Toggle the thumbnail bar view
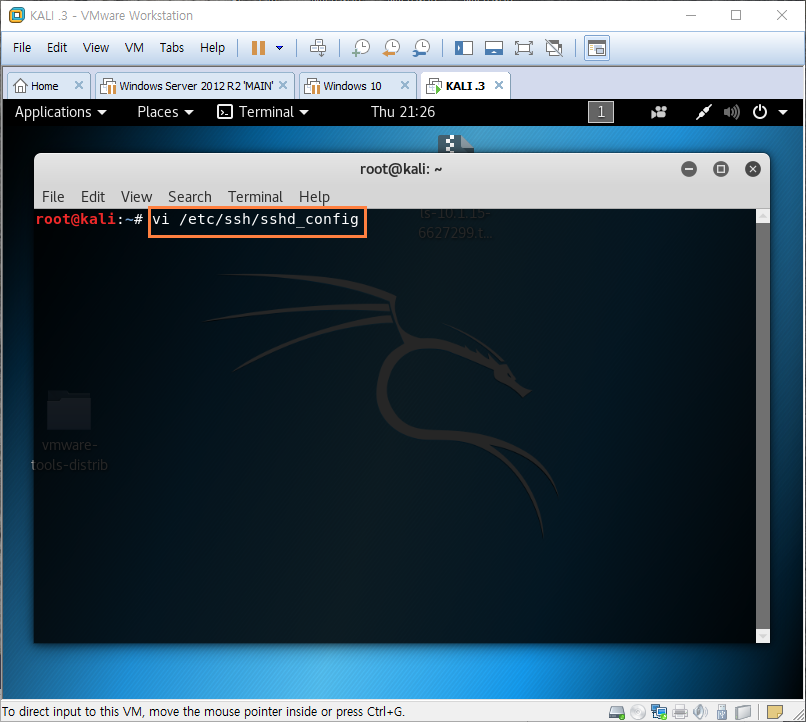Image resolution: width=806 pixels, height=722 pixels. [x=493, y=48]
